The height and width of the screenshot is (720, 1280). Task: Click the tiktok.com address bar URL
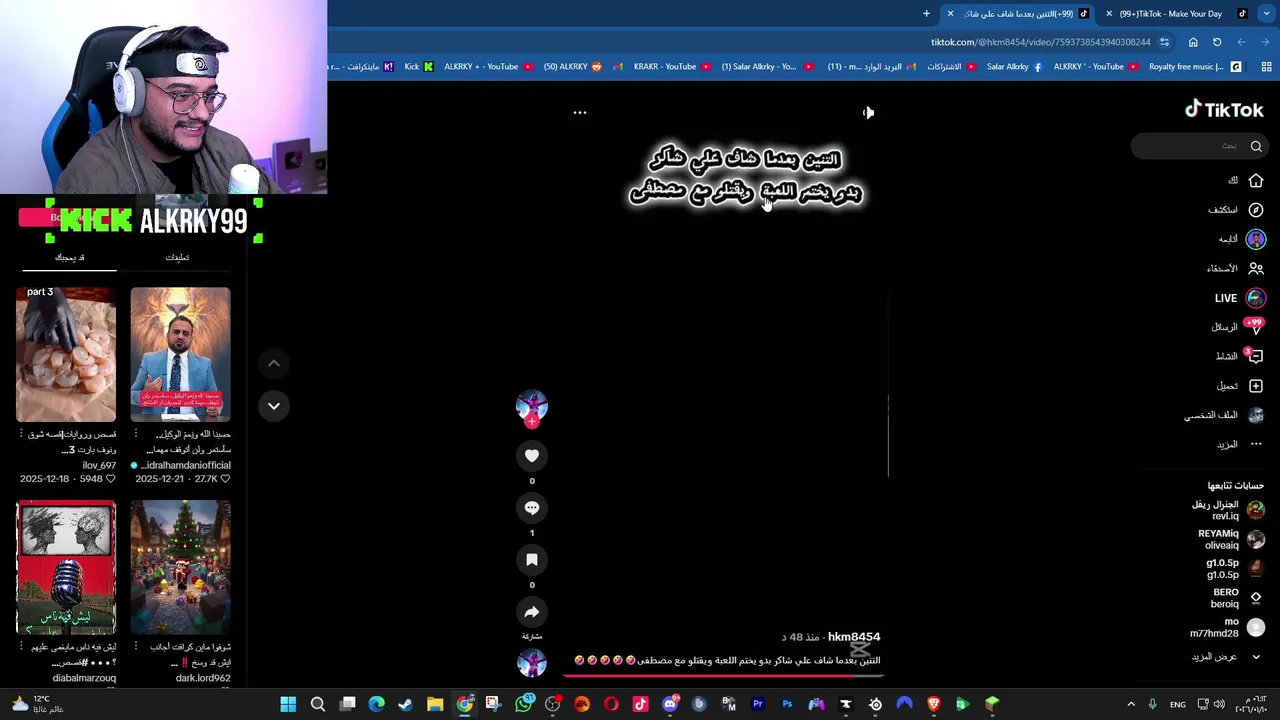pos(1040,42)
